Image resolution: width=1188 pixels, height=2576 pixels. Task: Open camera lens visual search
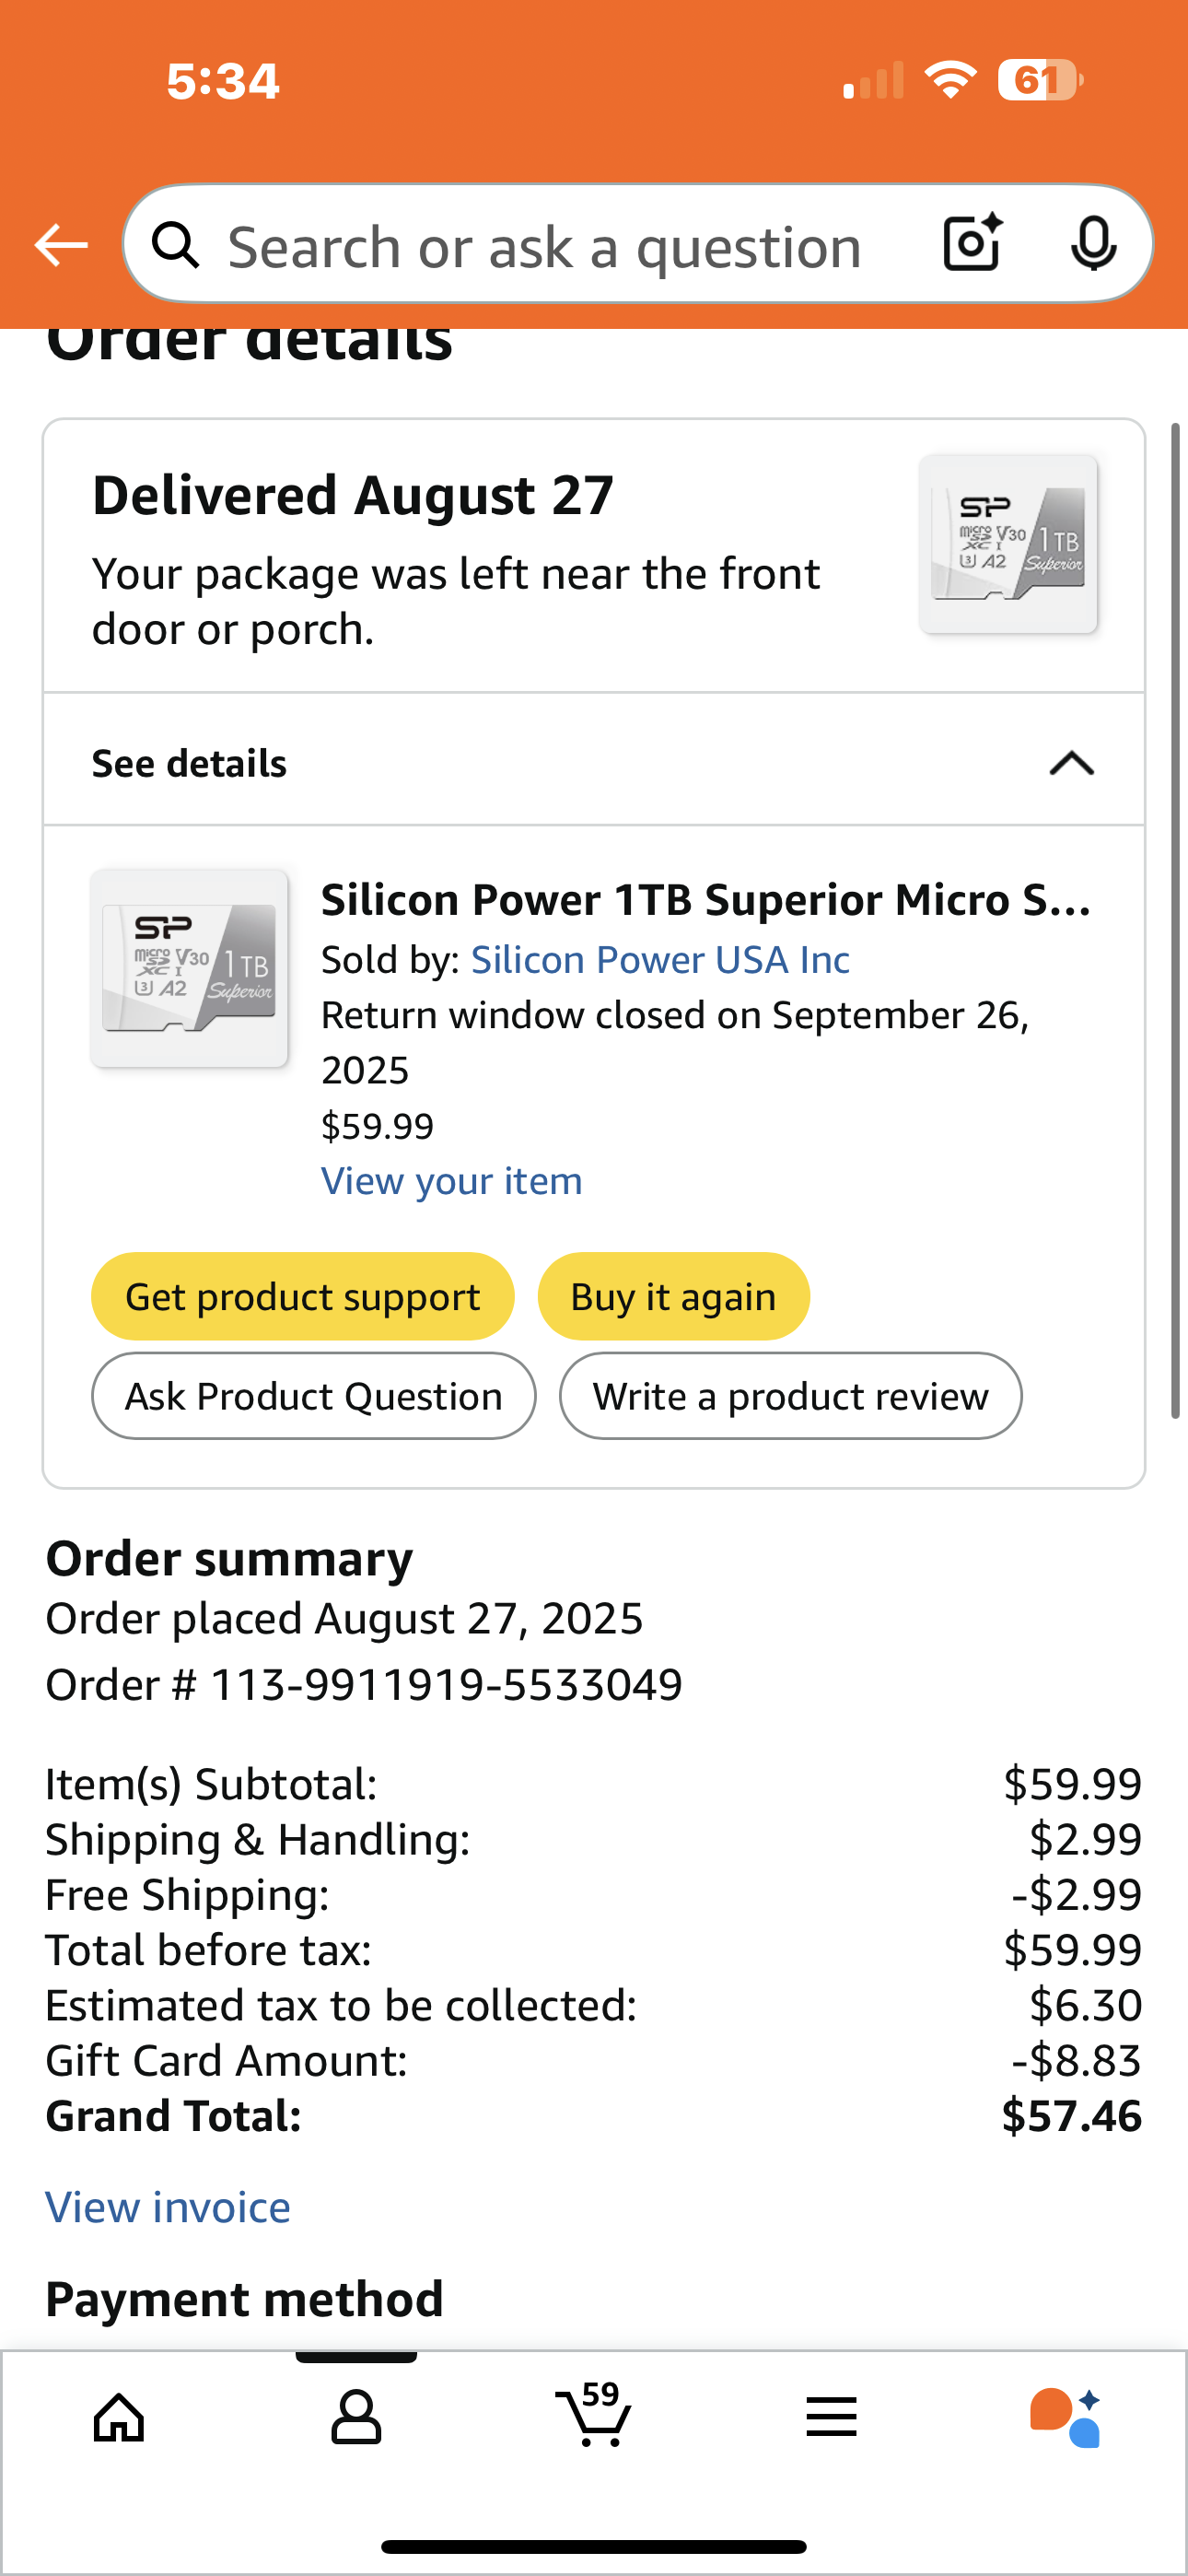[x=972, y=243]
